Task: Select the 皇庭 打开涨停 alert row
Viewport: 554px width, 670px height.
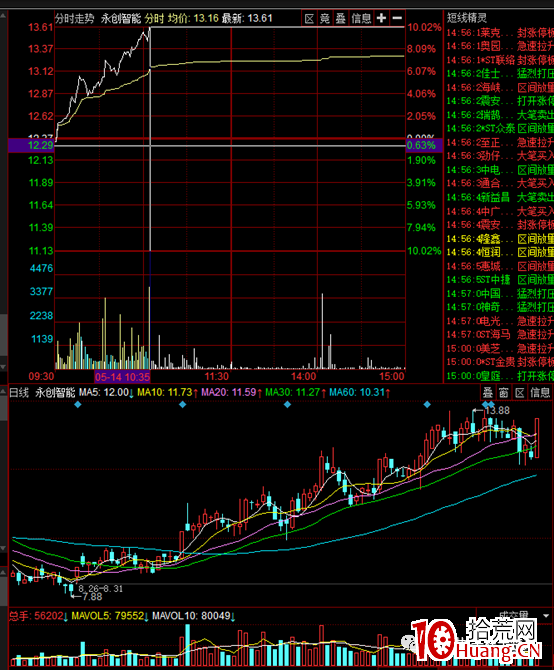Action: click(500, 376)
